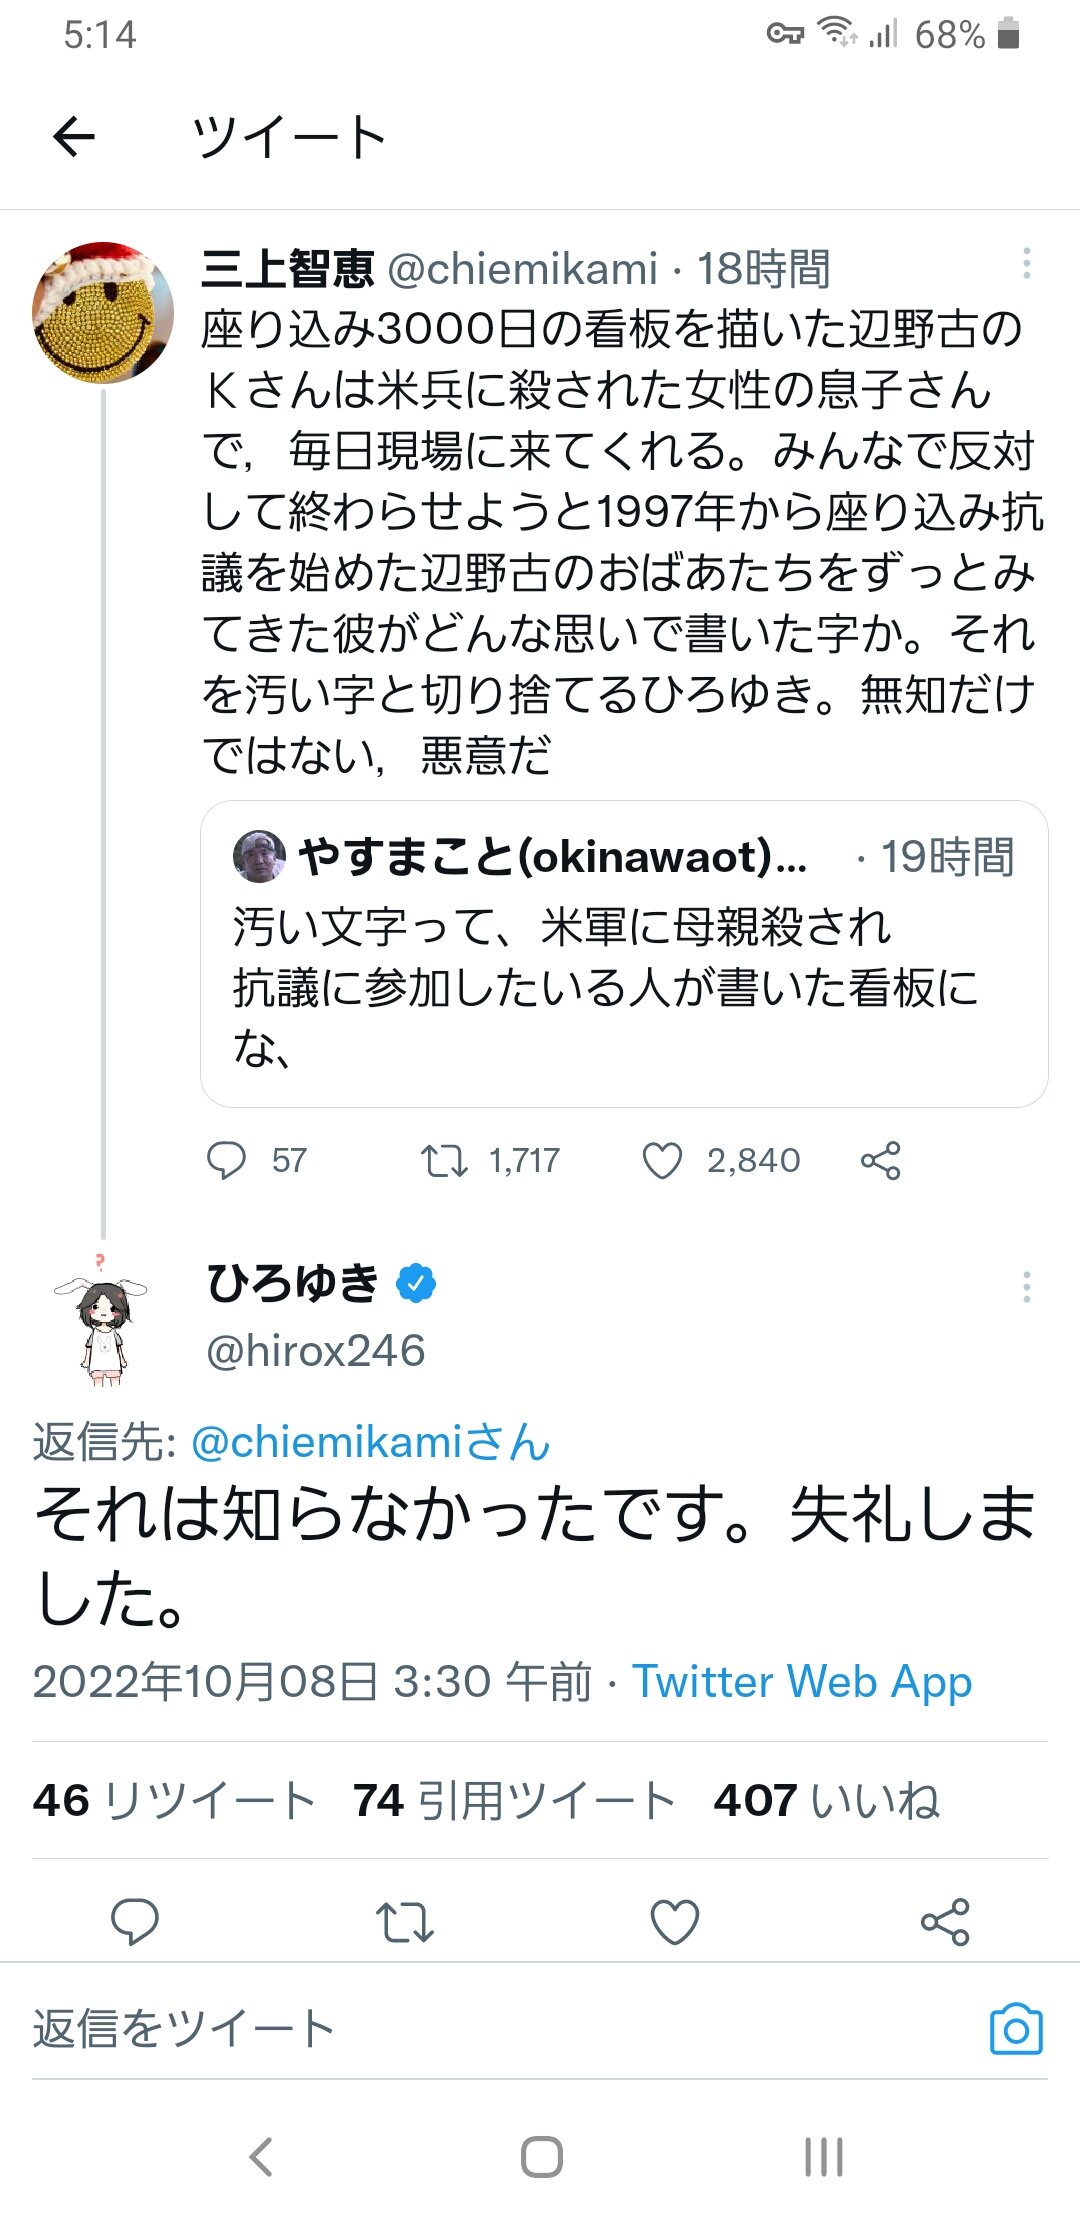Viewport: 1080px width, 2220px height.
Task: Tap the 返信をツイート reply input field
Action: pos(400,2029)
